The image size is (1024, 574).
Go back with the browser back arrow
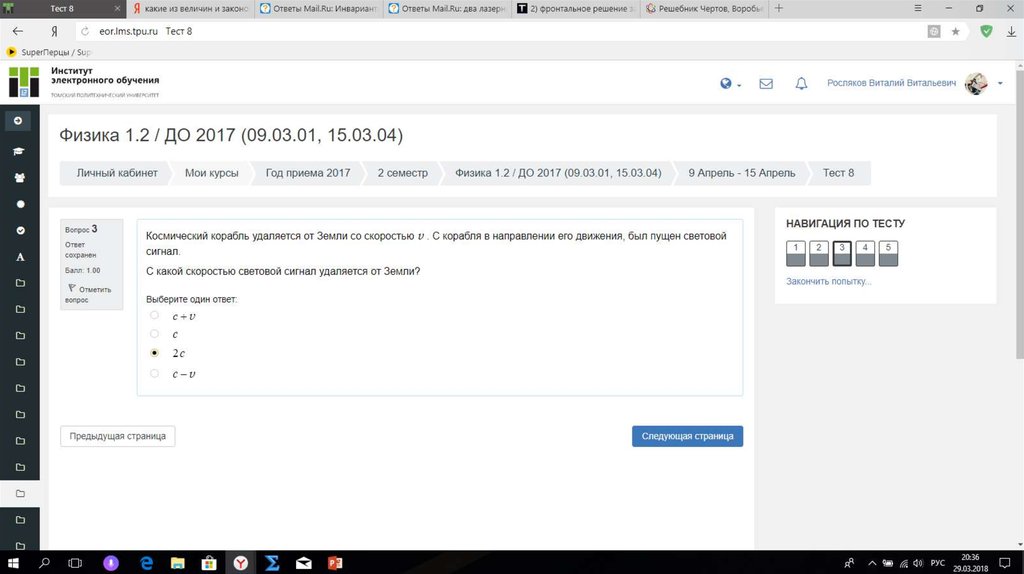[18, 31]
